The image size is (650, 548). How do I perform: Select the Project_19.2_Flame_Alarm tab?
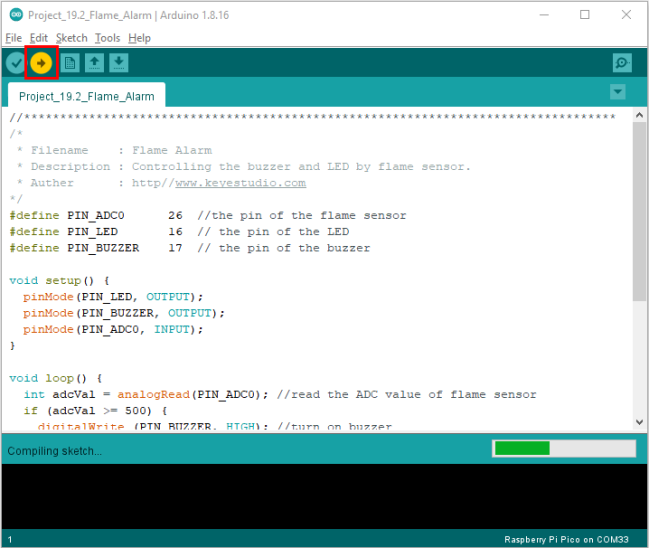tap(87, 96)
